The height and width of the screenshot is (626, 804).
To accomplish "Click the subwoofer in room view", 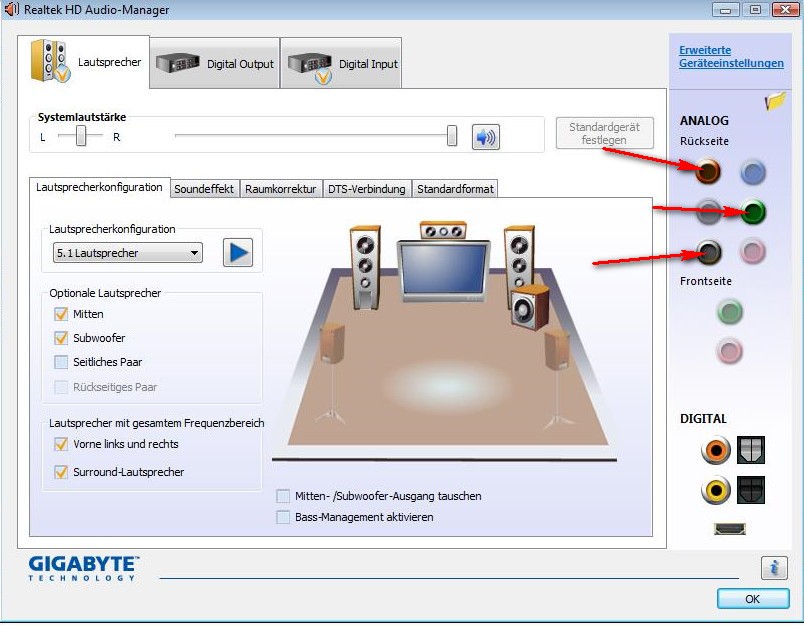I will click(x=530, y=307).
